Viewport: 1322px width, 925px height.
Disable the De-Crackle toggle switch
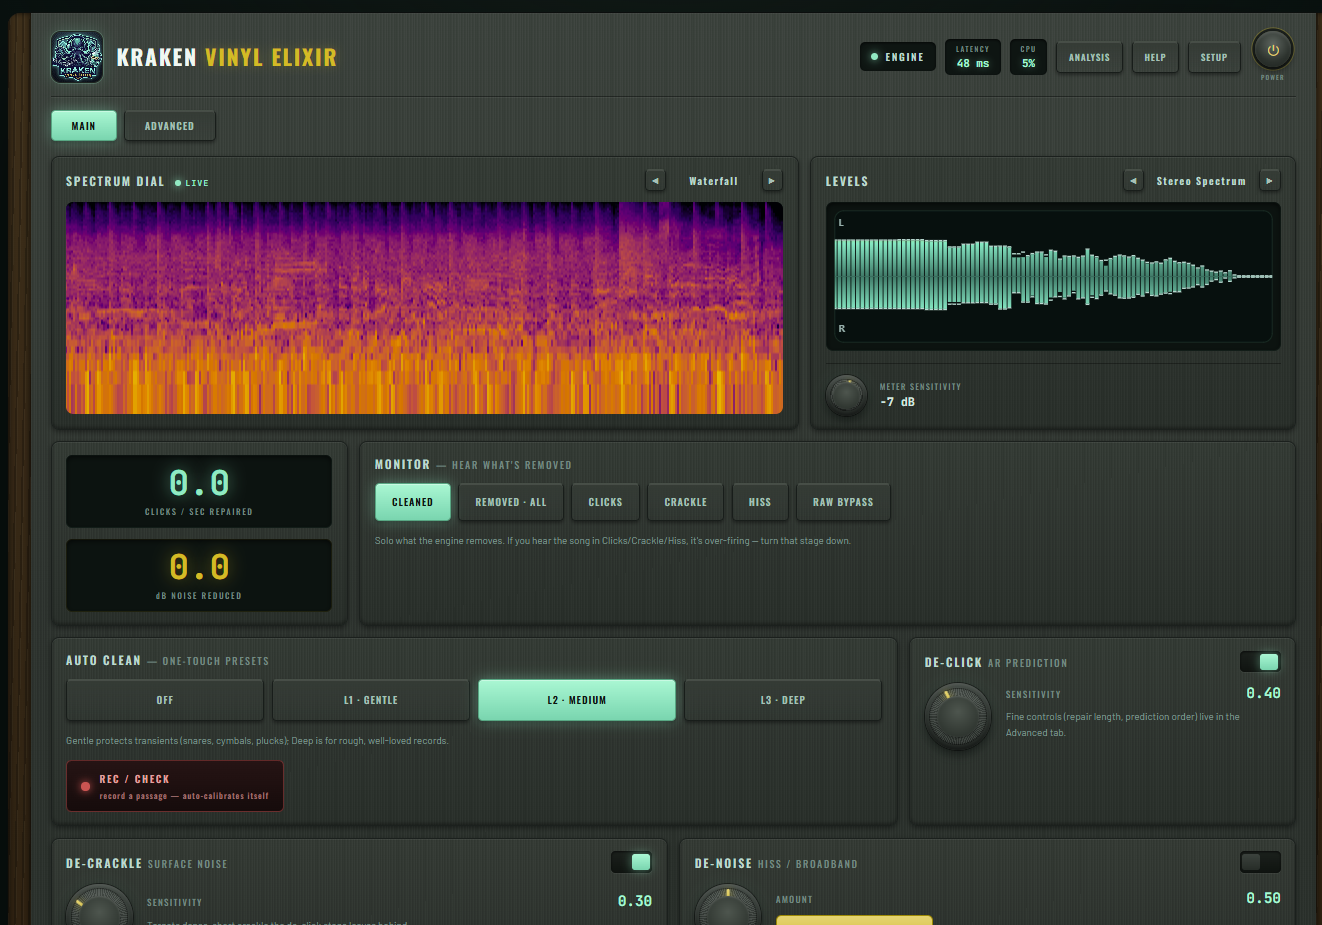pos(632,862)
